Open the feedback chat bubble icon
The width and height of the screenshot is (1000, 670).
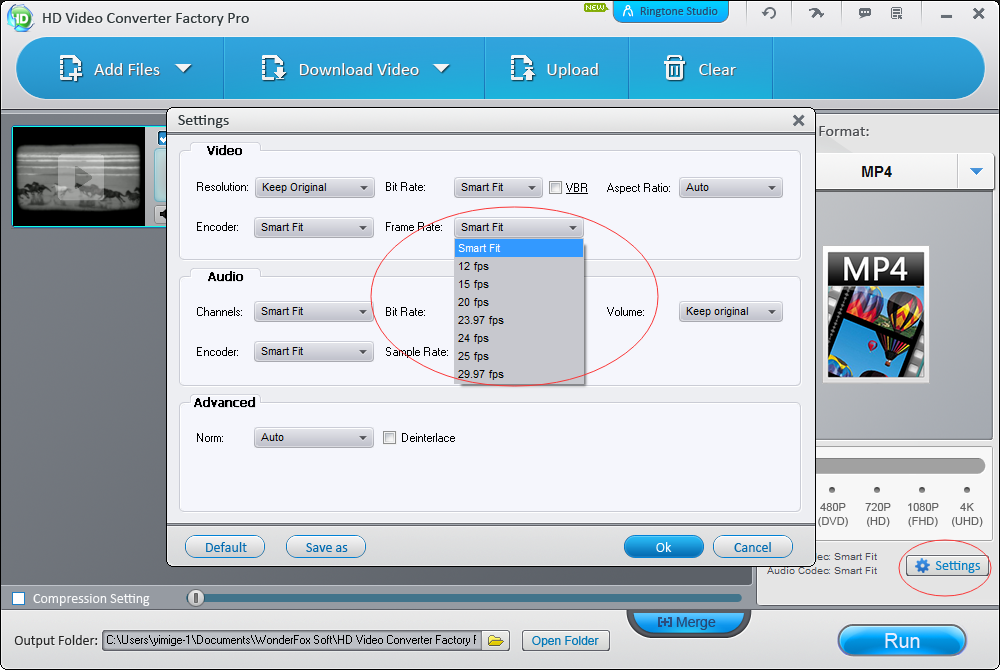tap(865, 13)
